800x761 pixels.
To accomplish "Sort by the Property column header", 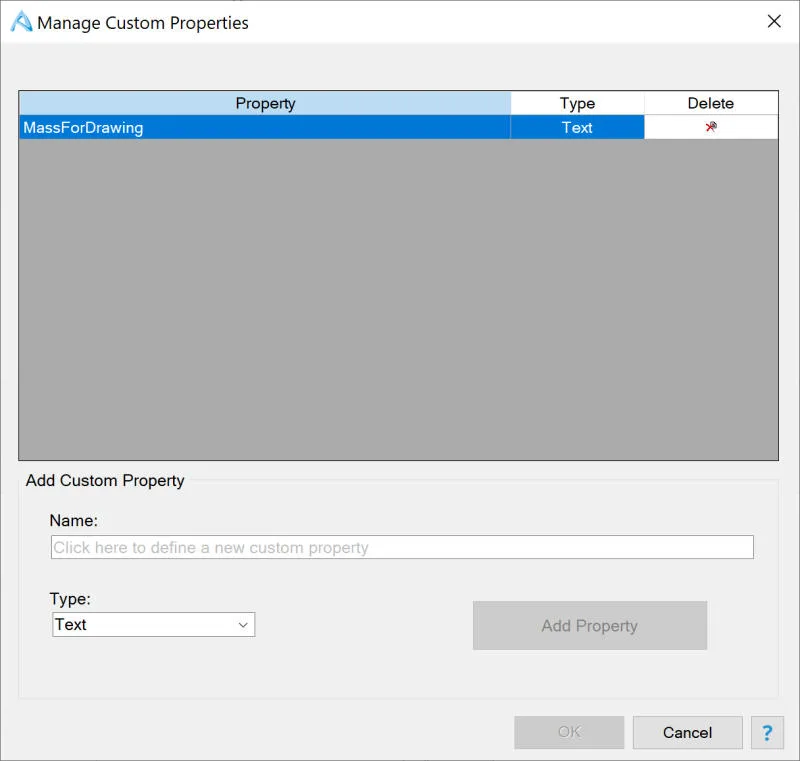I will pyautogui.click(x=265, y=103).
